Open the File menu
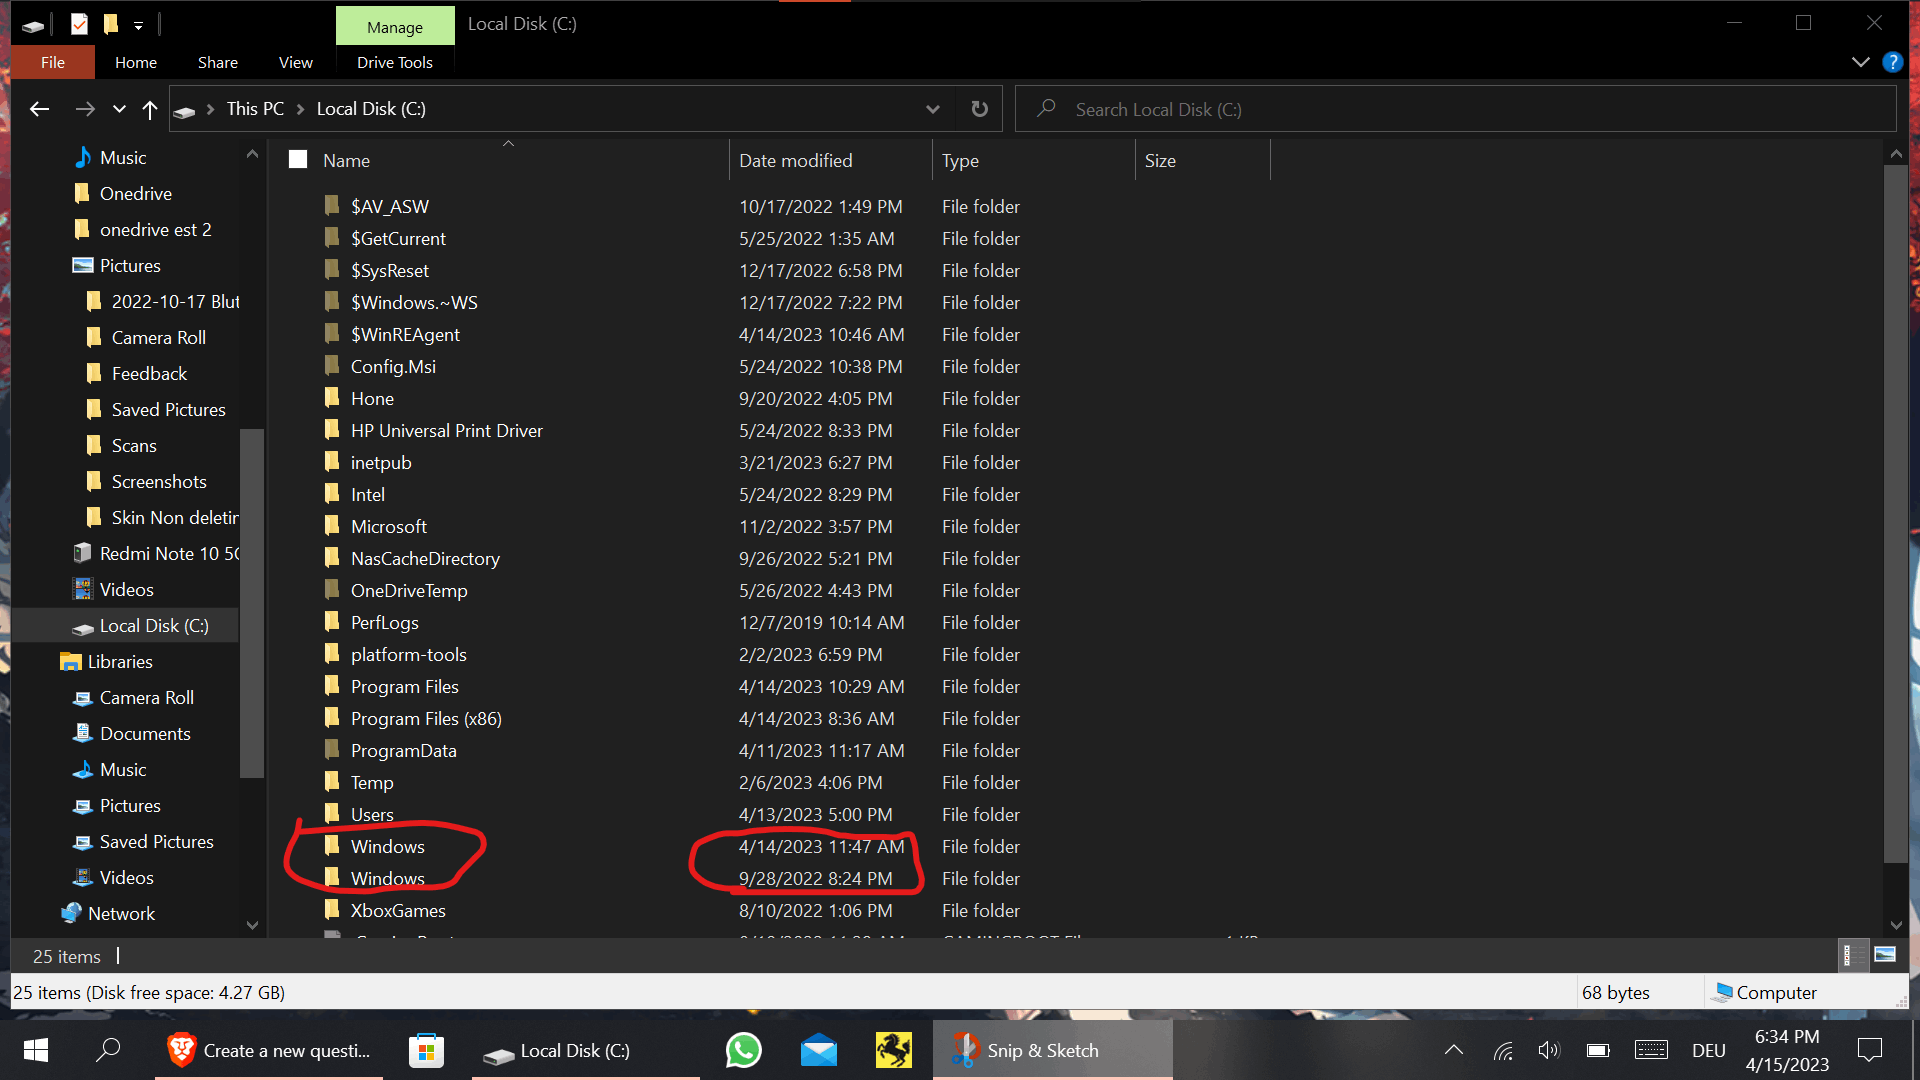1920x1080 pixels. [x=52, y=62]
